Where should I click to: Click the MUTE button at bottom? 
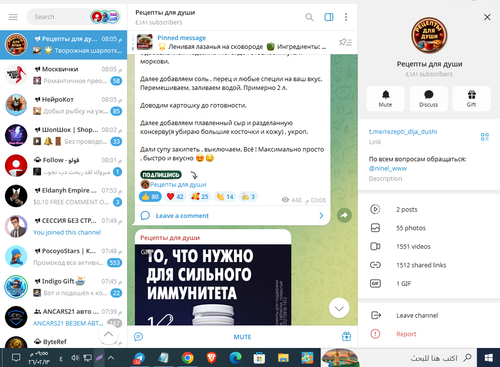tap(242, 337)
